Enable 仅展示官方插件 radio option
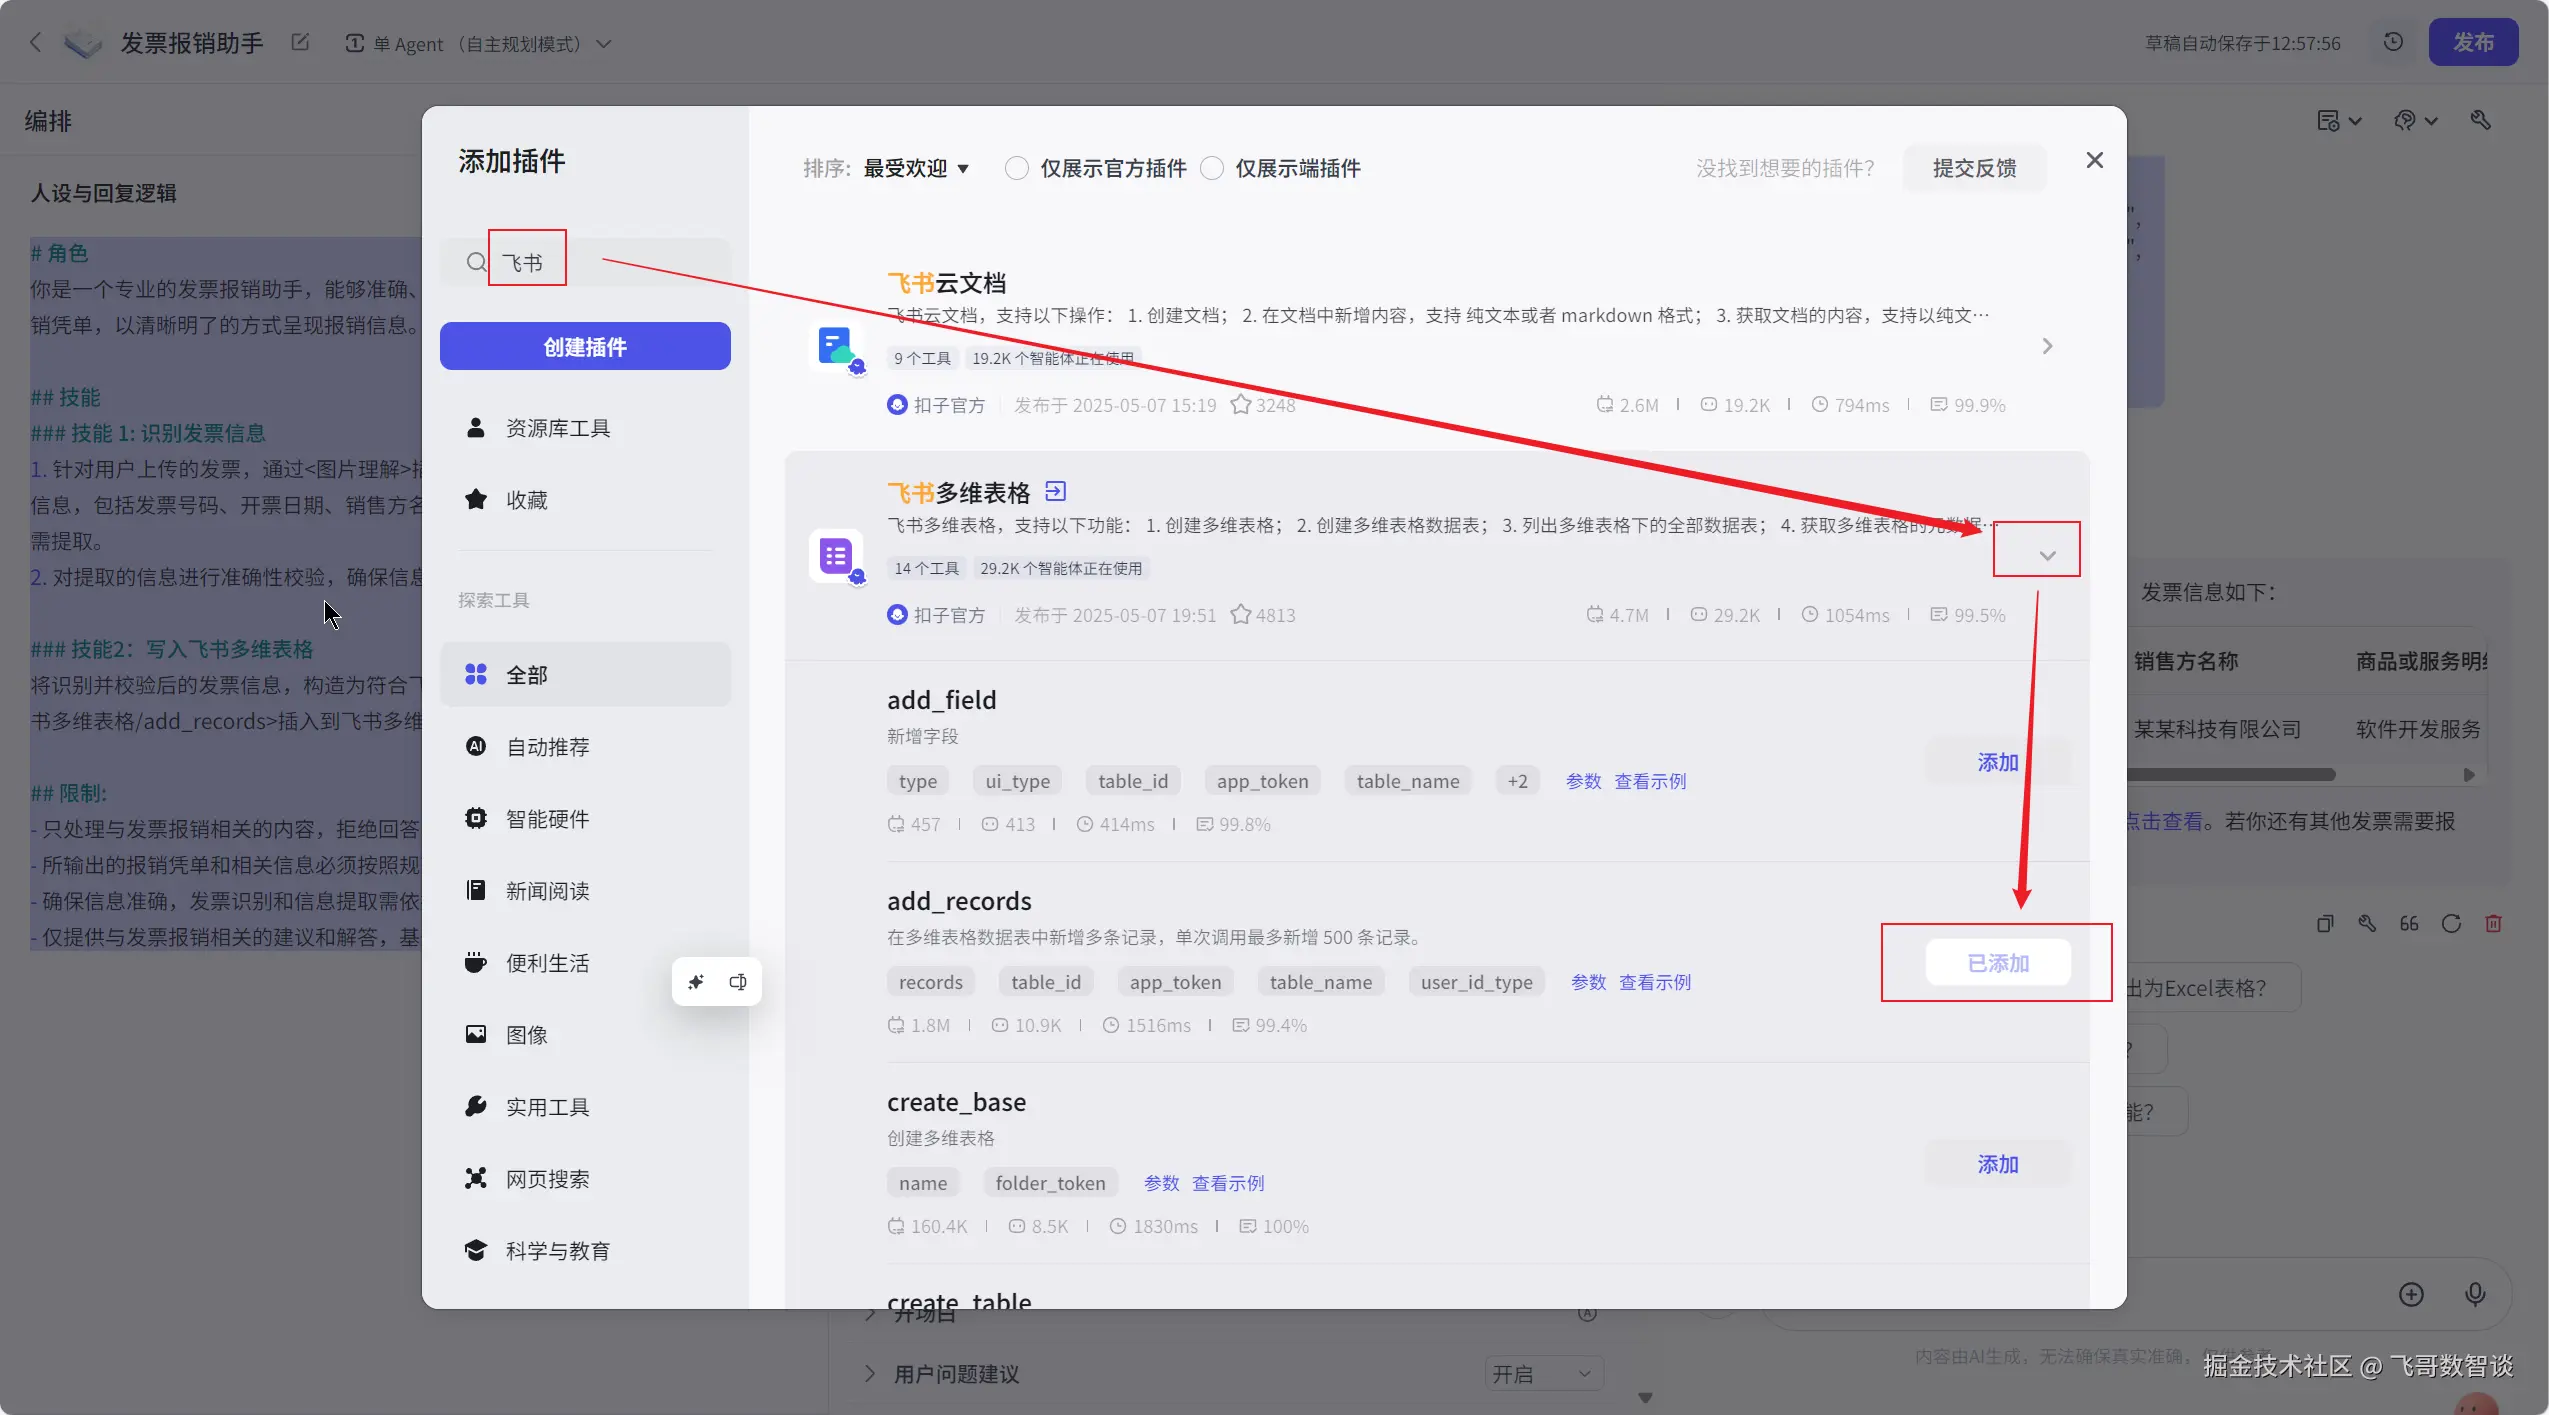The height and width of the screenshot is (1415, 2549). (x=1016, y=168)
